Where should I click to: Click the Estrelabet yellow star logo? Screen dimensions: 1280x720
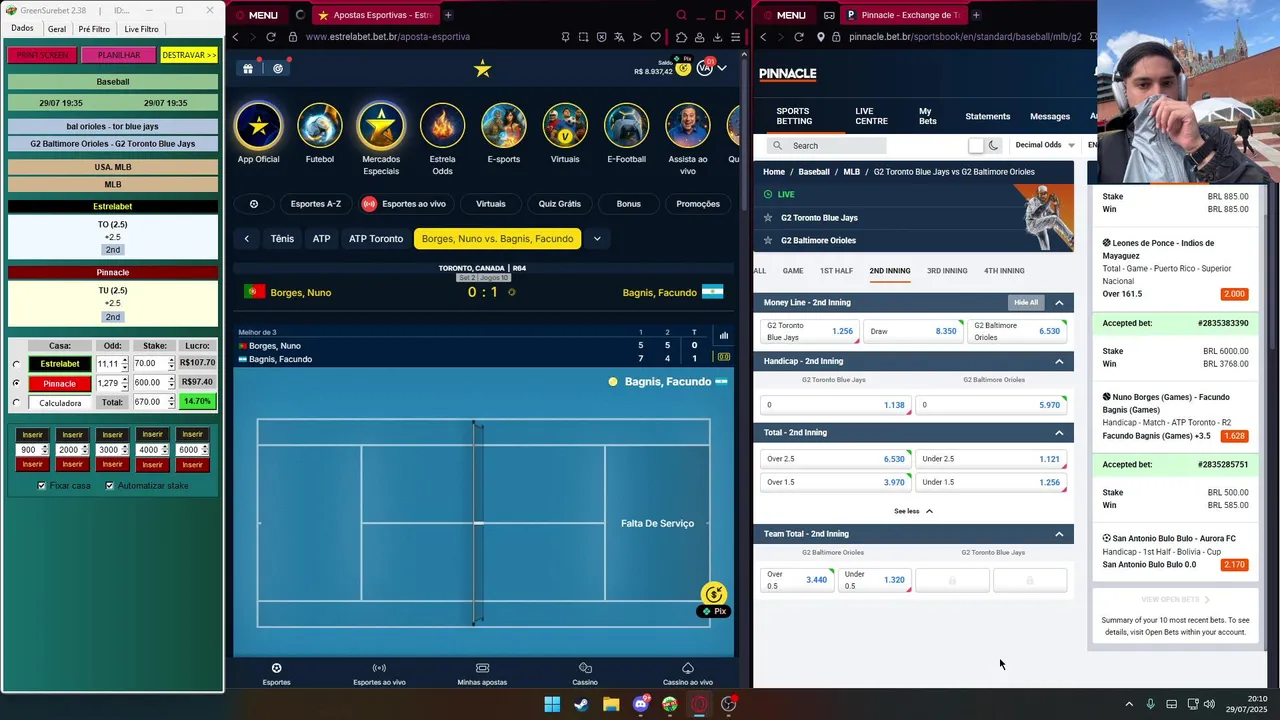point(483,68)
